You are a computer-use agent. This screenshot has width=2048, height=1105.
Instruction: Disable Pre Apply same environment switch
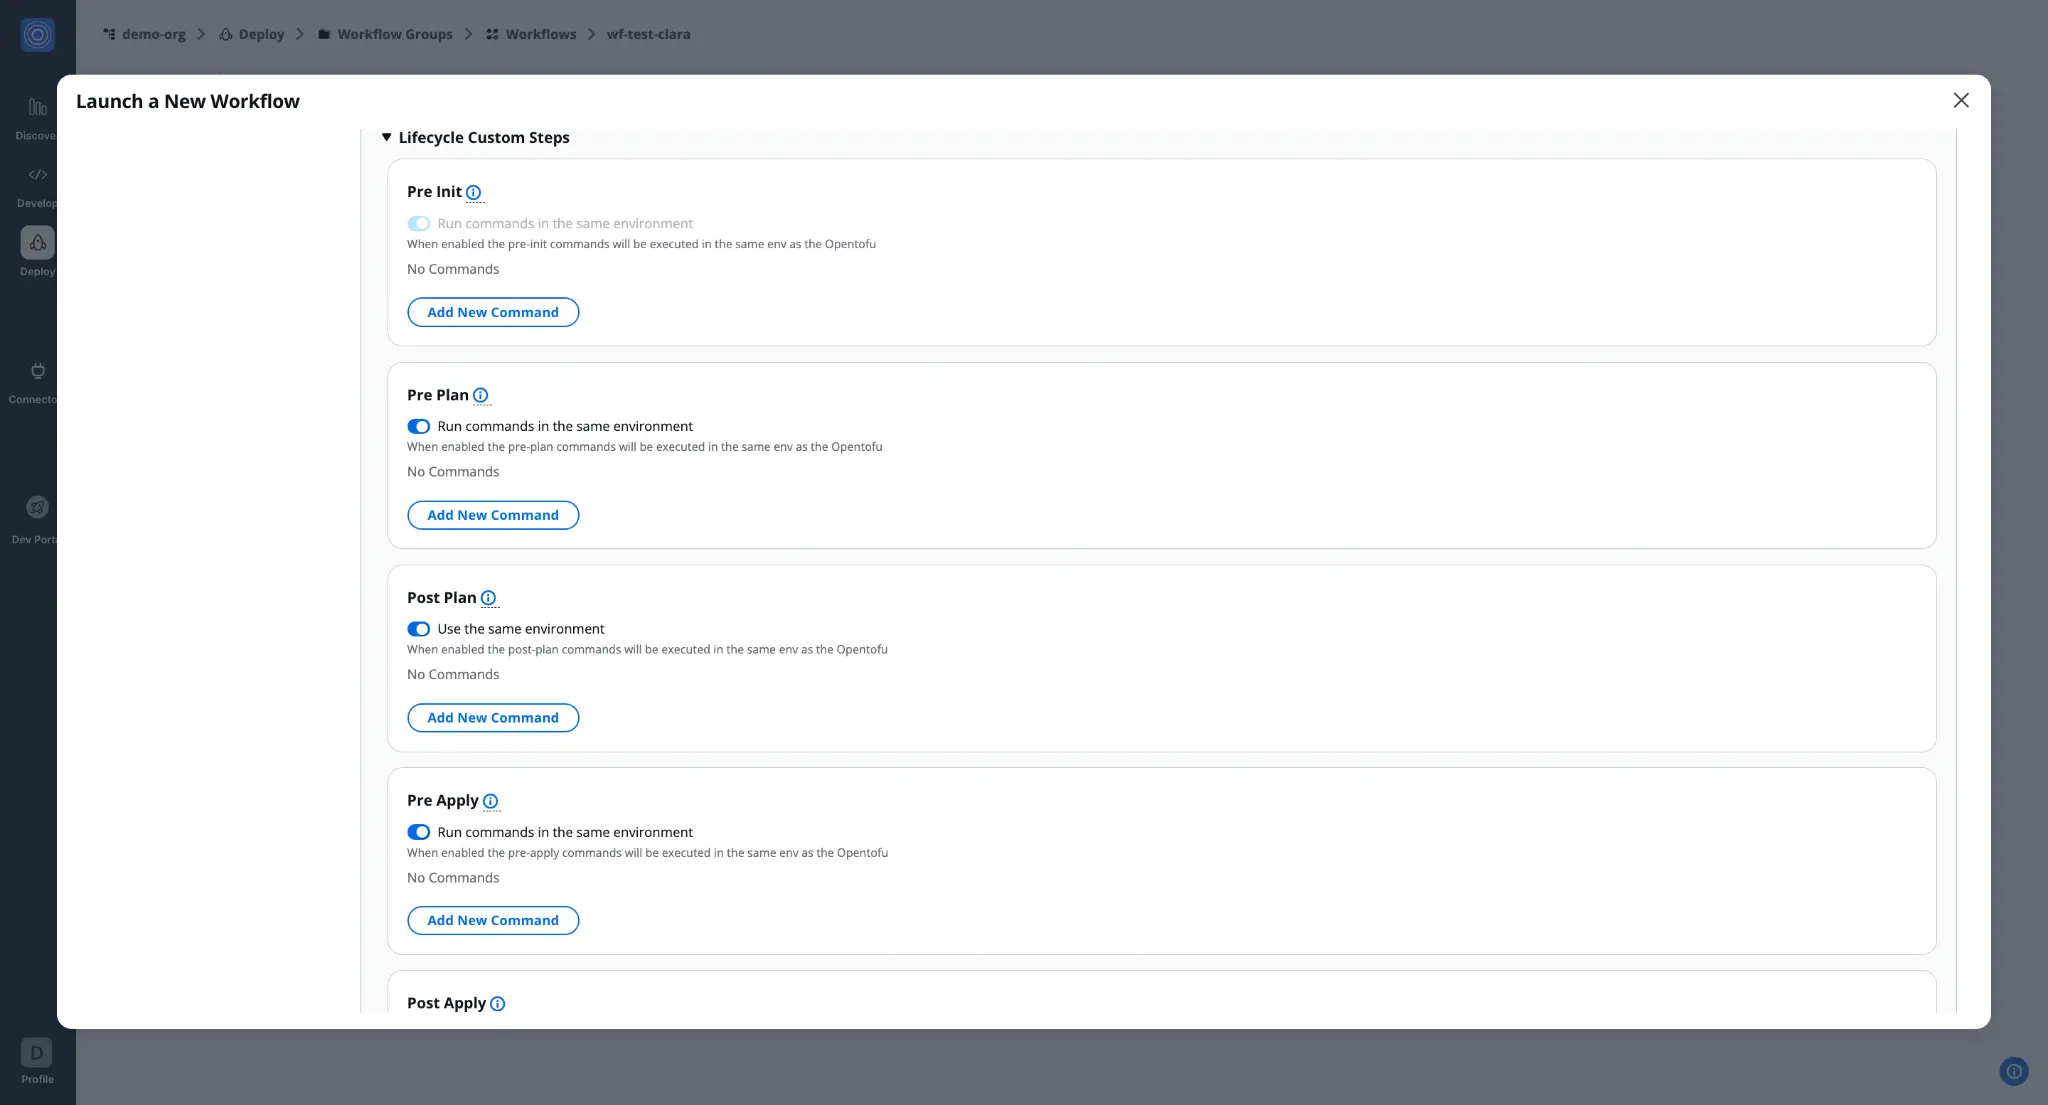[418, 832]
